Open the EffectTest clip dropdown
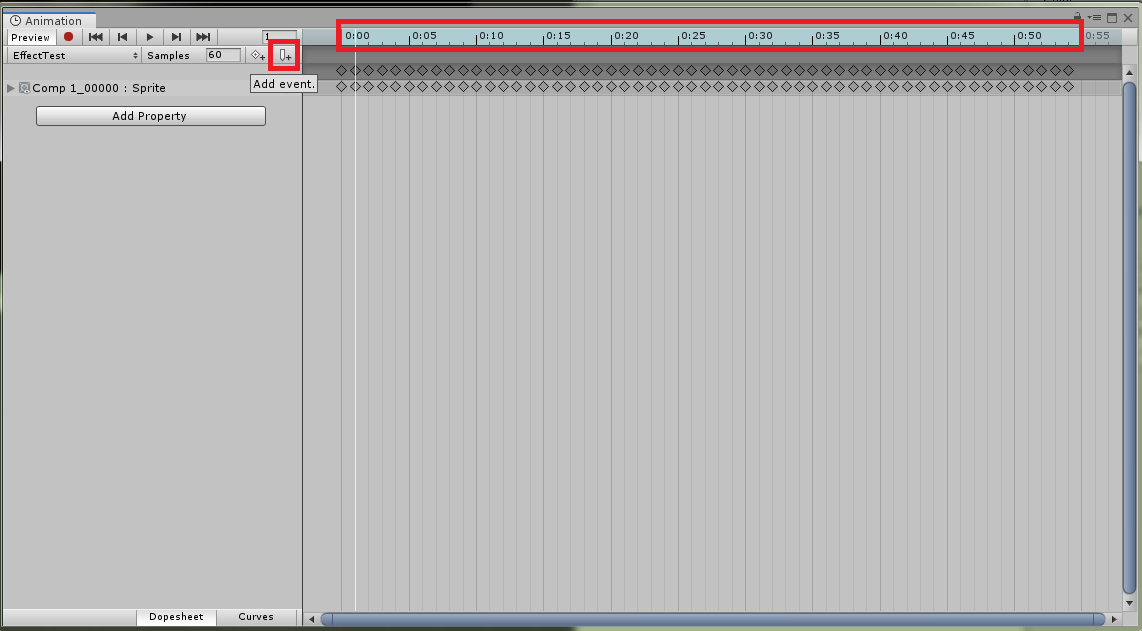This screenshot has width=1142, height=631. (x=75, y=55)
